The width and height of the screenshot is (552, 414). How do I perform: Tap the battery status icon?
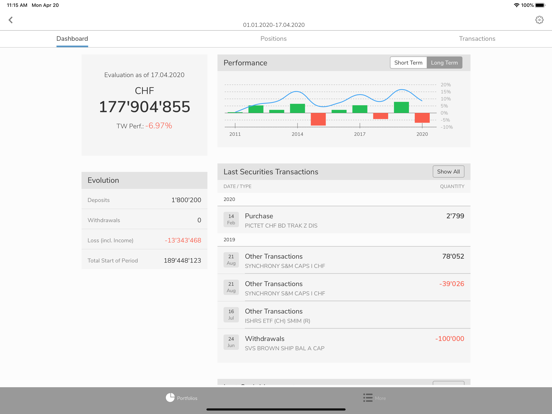click(x=540, y=5)
